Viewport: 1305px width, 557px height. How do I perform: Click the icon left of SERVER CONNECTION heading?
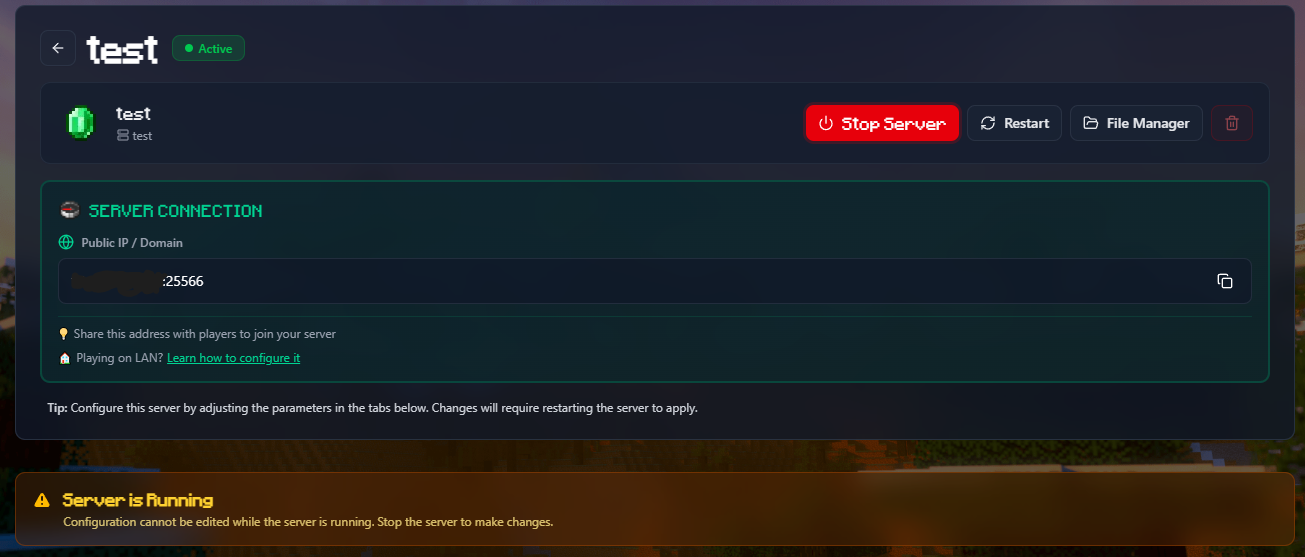click(69, 211)
